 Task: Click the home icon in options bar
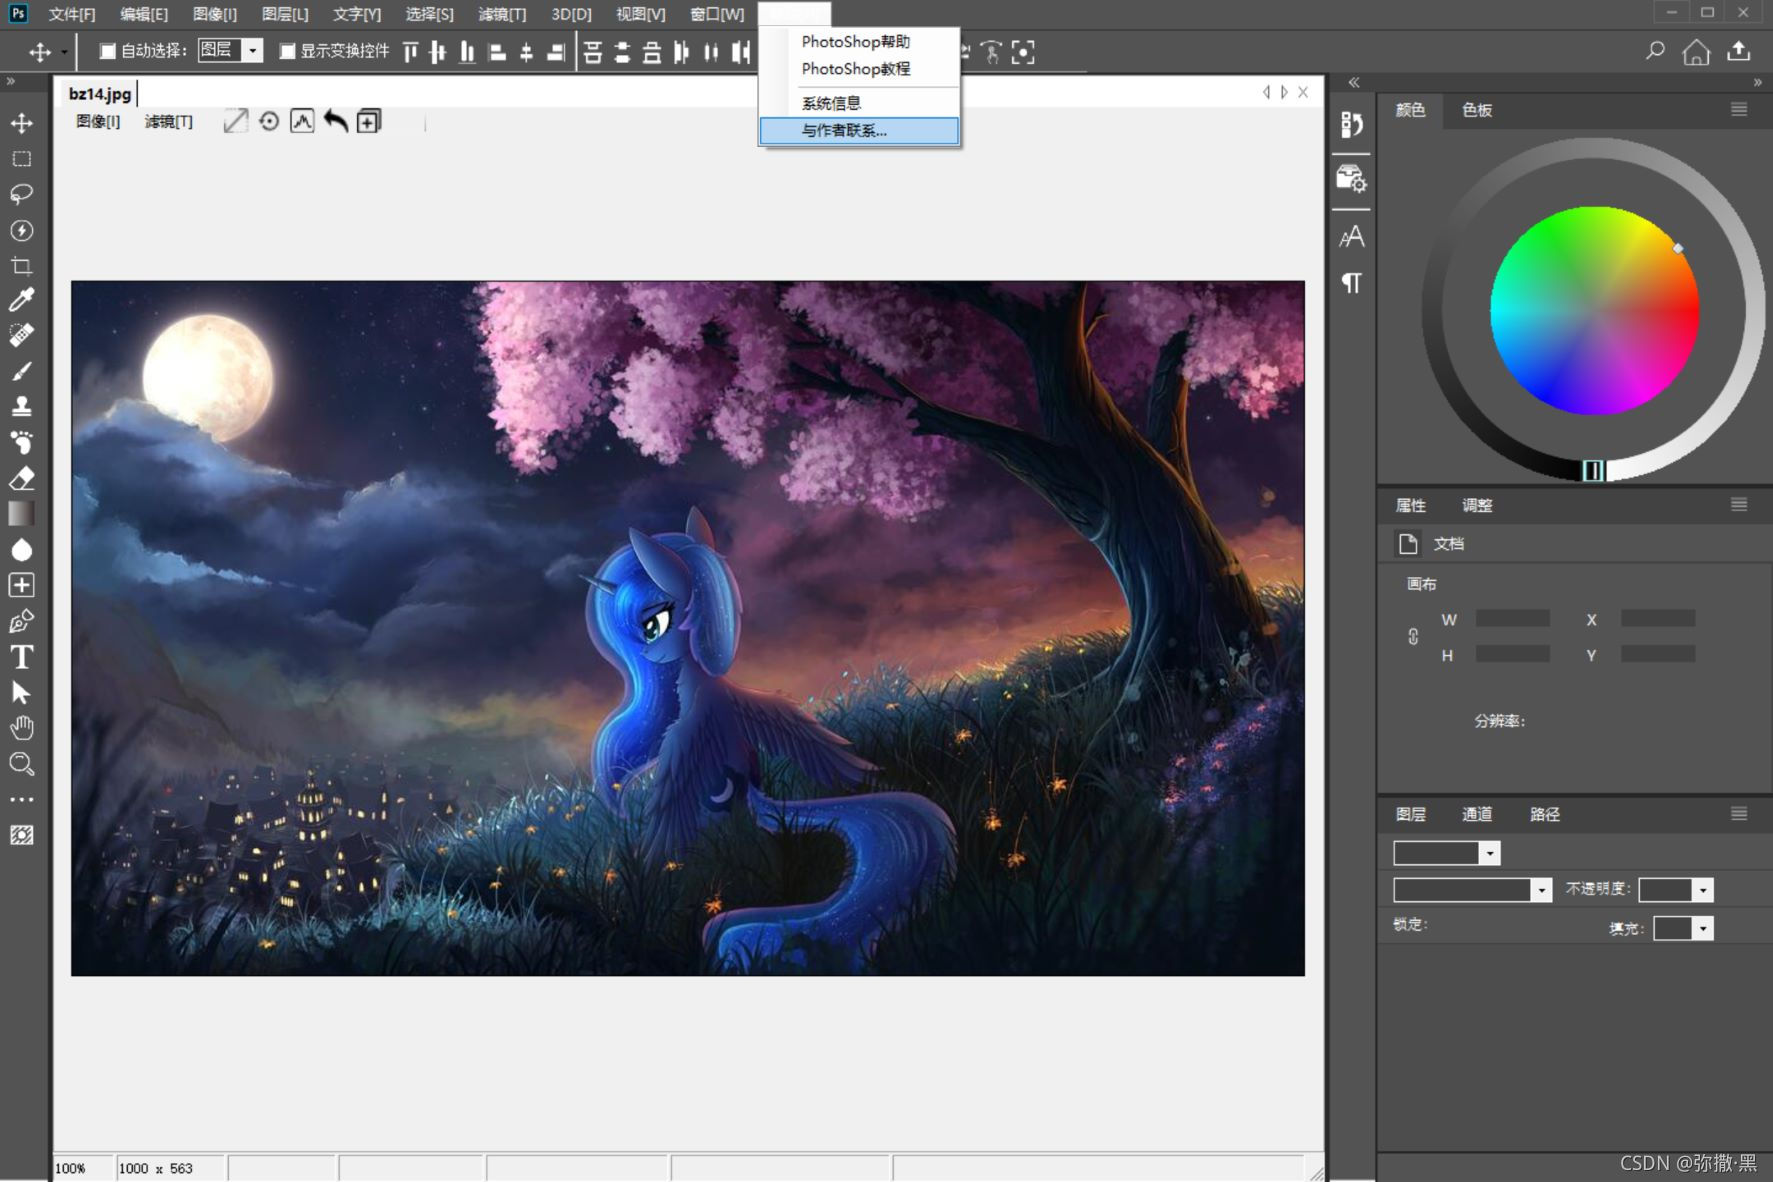point(1696,51)
